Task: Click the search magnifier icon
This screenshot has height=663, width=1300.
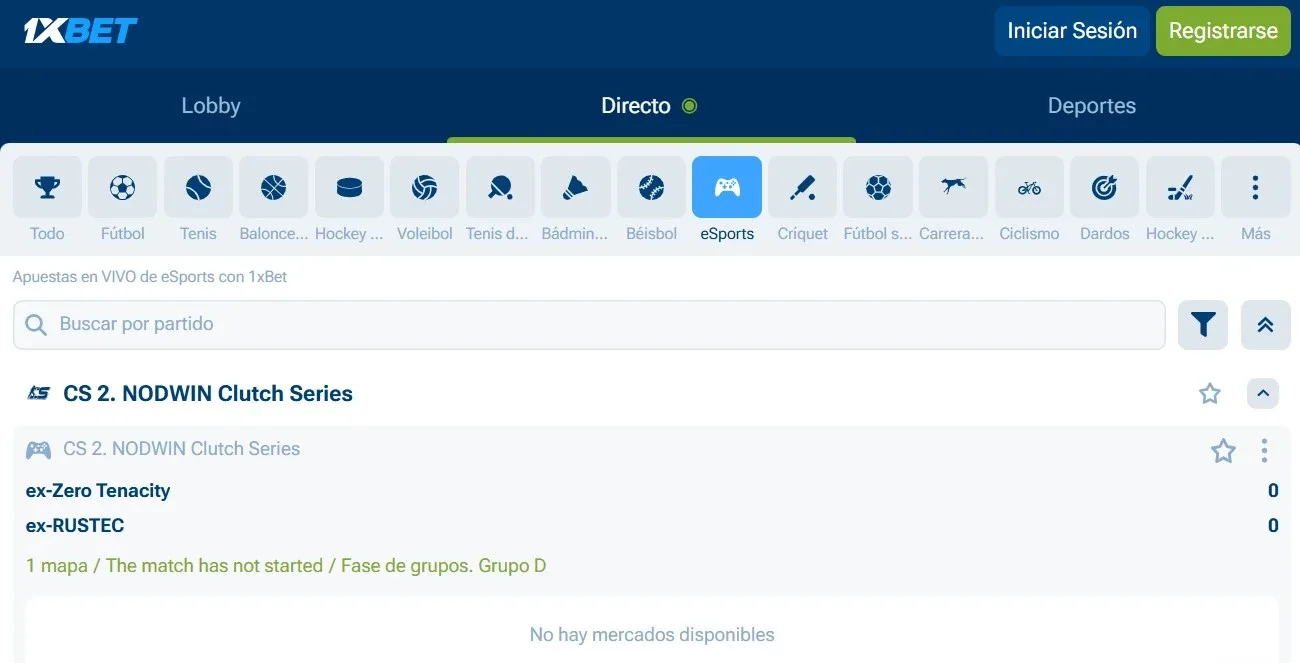Action: (x=36, y=325)
